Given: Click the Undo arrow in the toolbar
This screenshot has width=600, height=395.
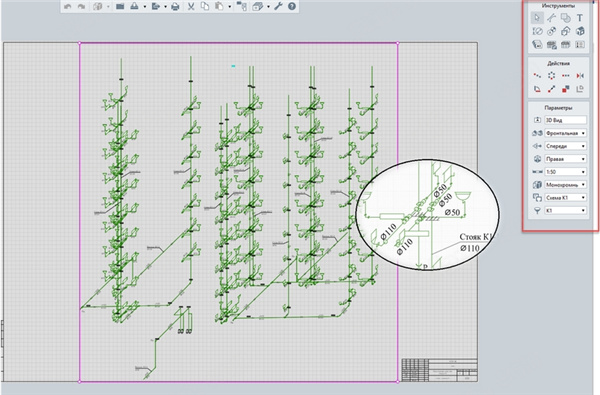Looking at the screenshot, I should coord(67,7).
